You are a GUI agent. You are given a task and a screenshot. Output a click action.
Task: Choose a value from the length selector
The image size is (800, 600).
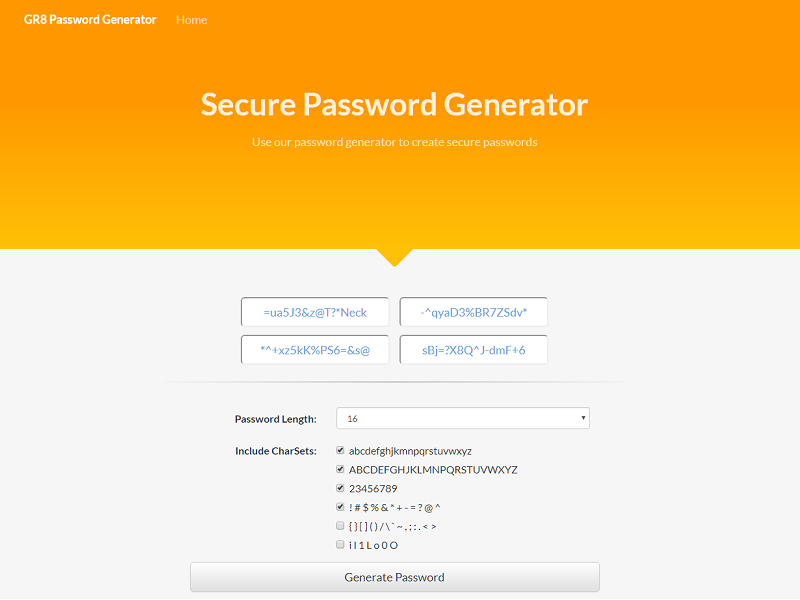pyautogui.click(x=463, y=418)
